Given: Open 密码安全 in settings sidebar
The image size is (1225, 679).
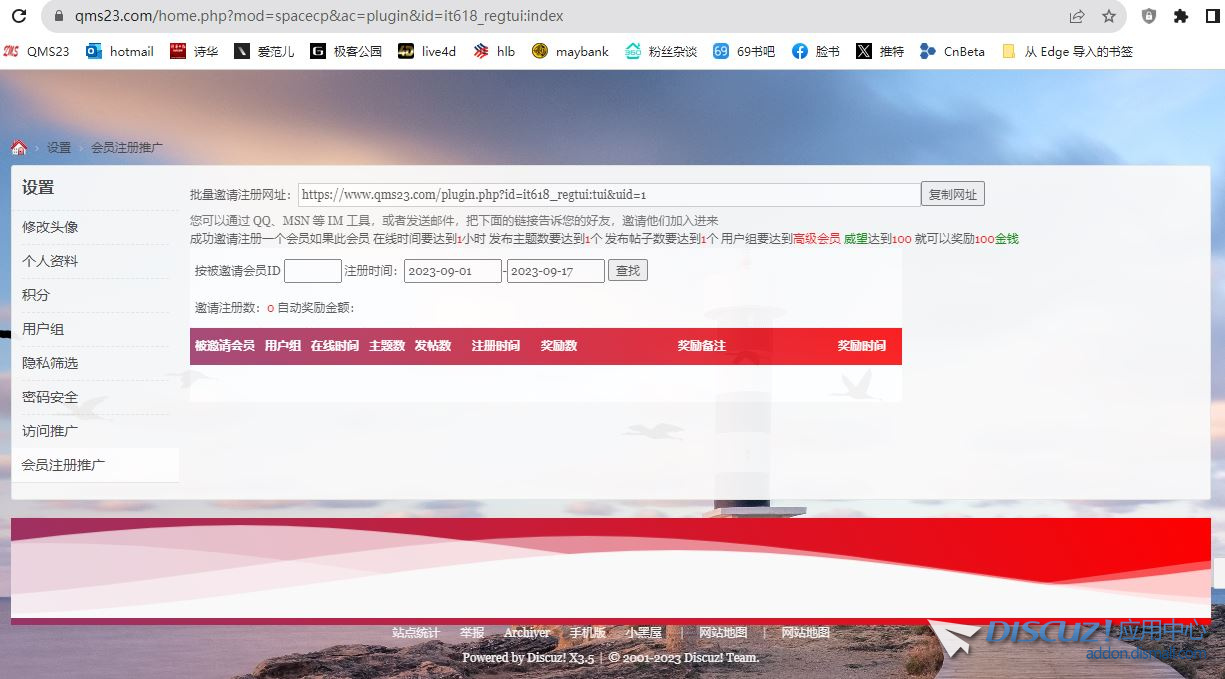Looking at the screenshot, I should (x=50, y=397).
